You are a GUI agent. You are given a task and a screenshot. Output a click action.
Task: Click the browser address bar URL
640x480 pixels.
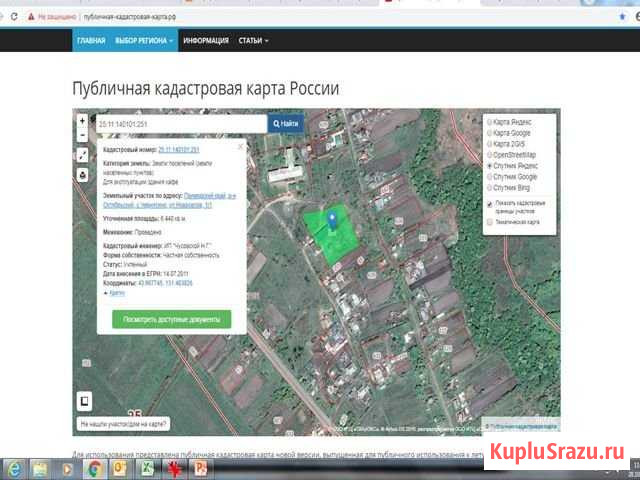[x=130, y=17]
